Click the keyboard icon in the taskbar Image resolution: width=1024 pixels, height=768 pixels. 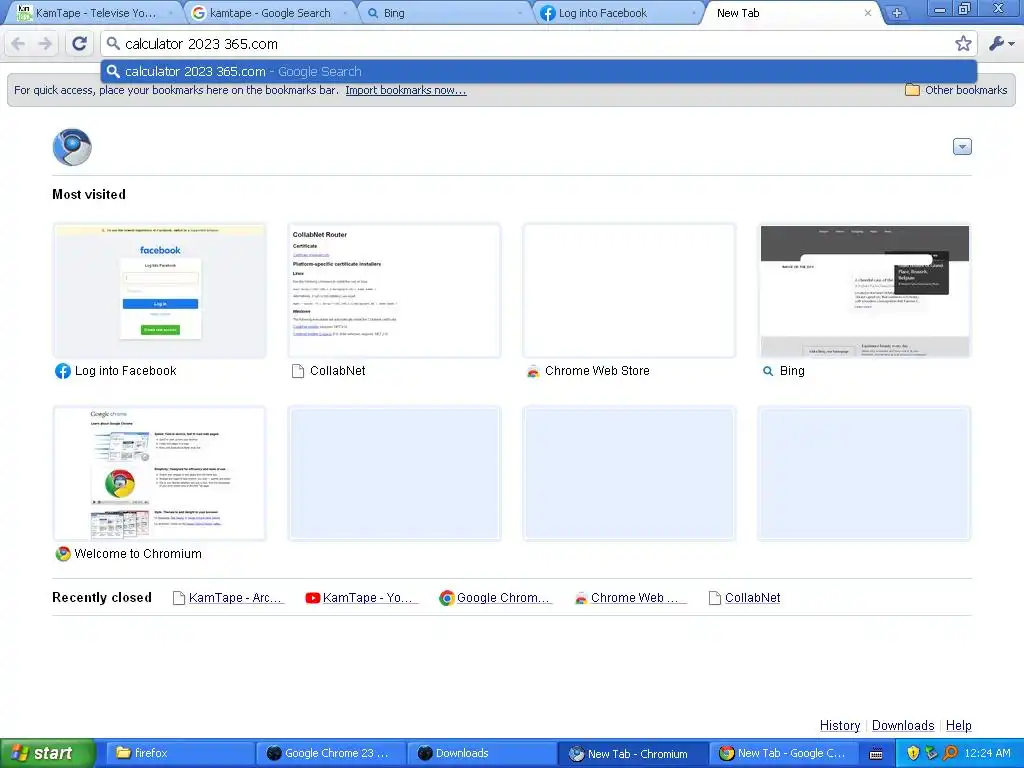876,754
